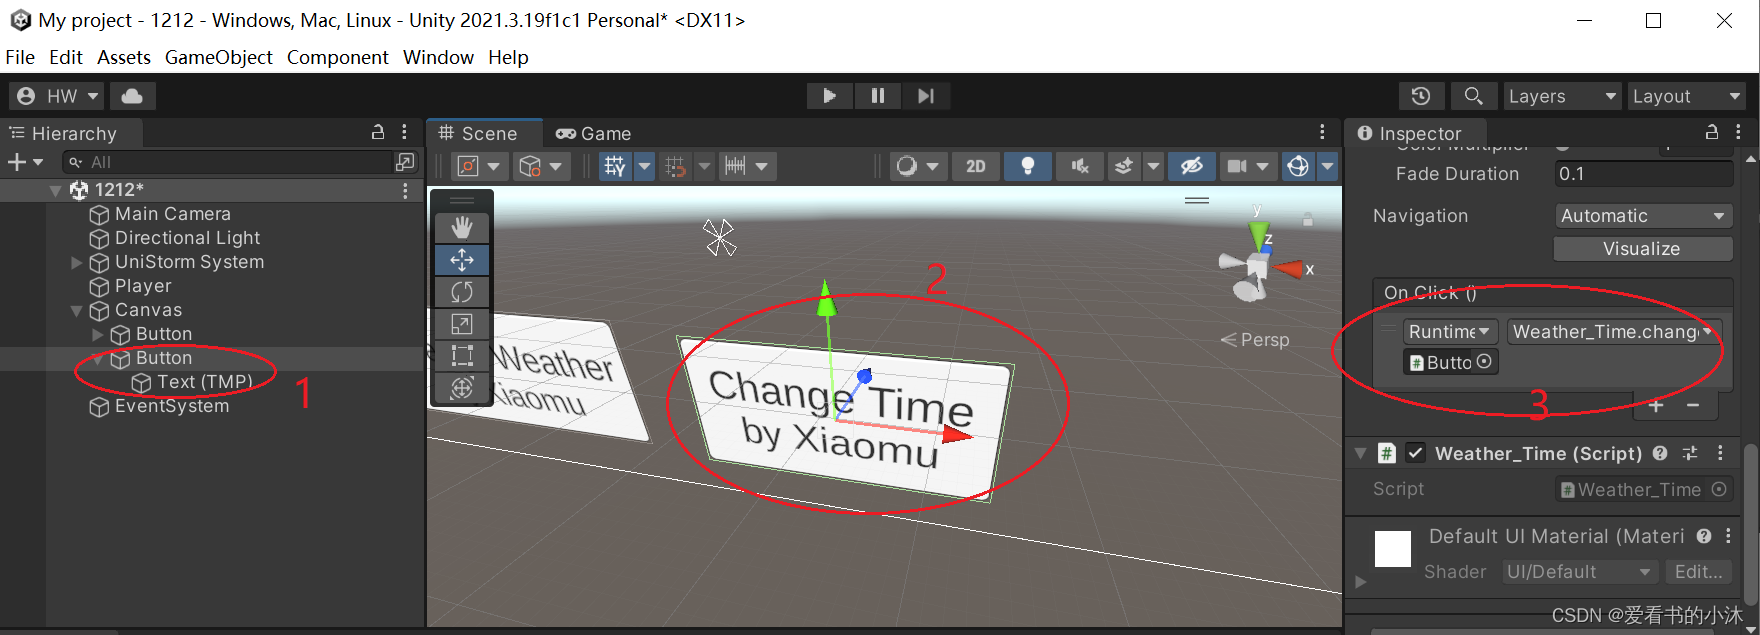Open the HW account dropdown

click(56, 96)
